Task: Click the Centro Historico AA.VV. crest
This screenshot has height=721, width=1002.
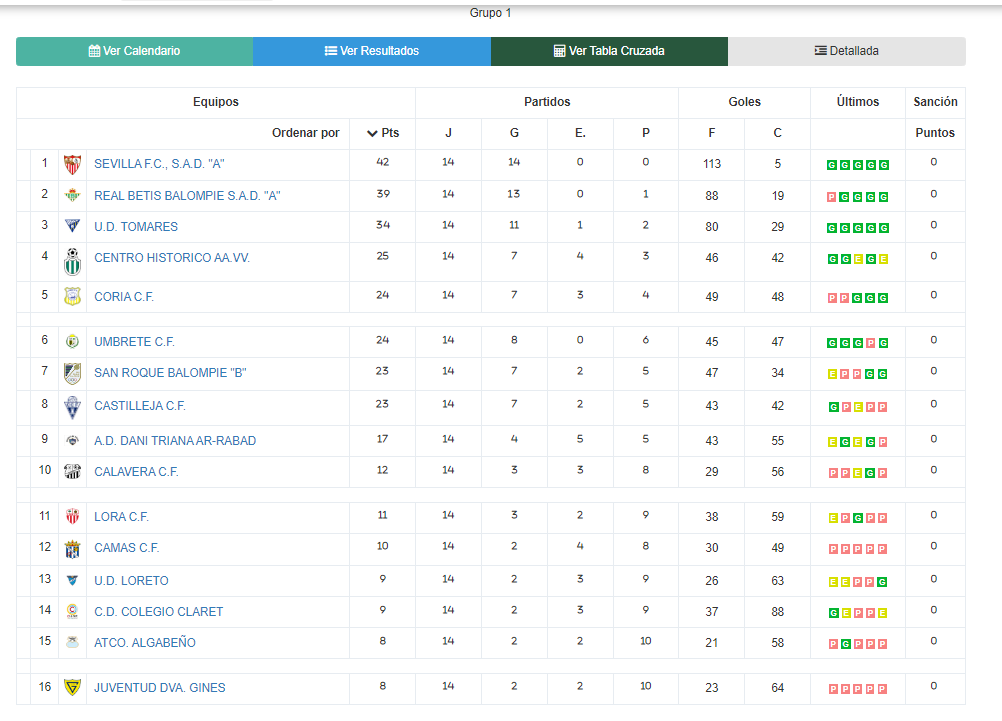Action: click(x=73, y=261)
